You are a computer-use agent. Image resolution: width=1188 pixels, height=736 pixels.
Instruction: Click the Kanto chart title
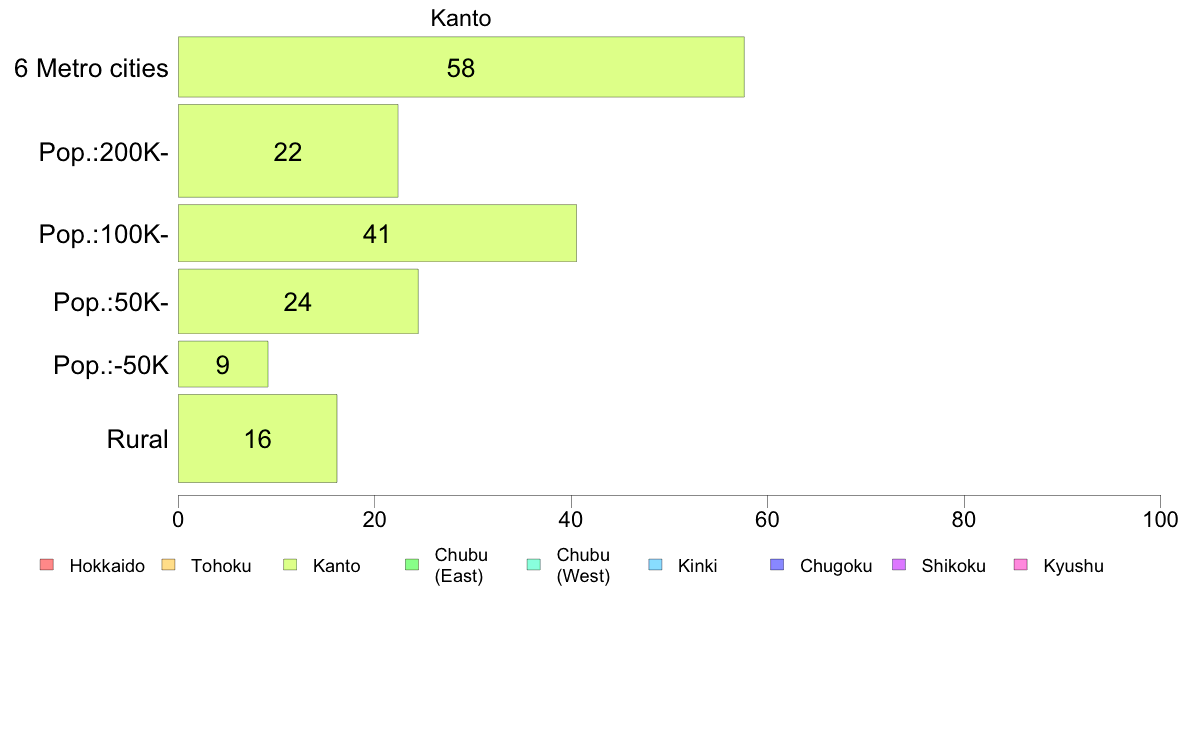click(x=461, y=18)
